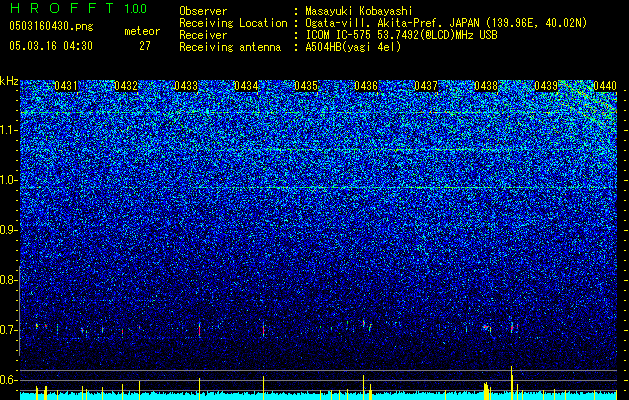Click the 0432 time marker
The width and height of the screenshot is (629, 400).
126,86
